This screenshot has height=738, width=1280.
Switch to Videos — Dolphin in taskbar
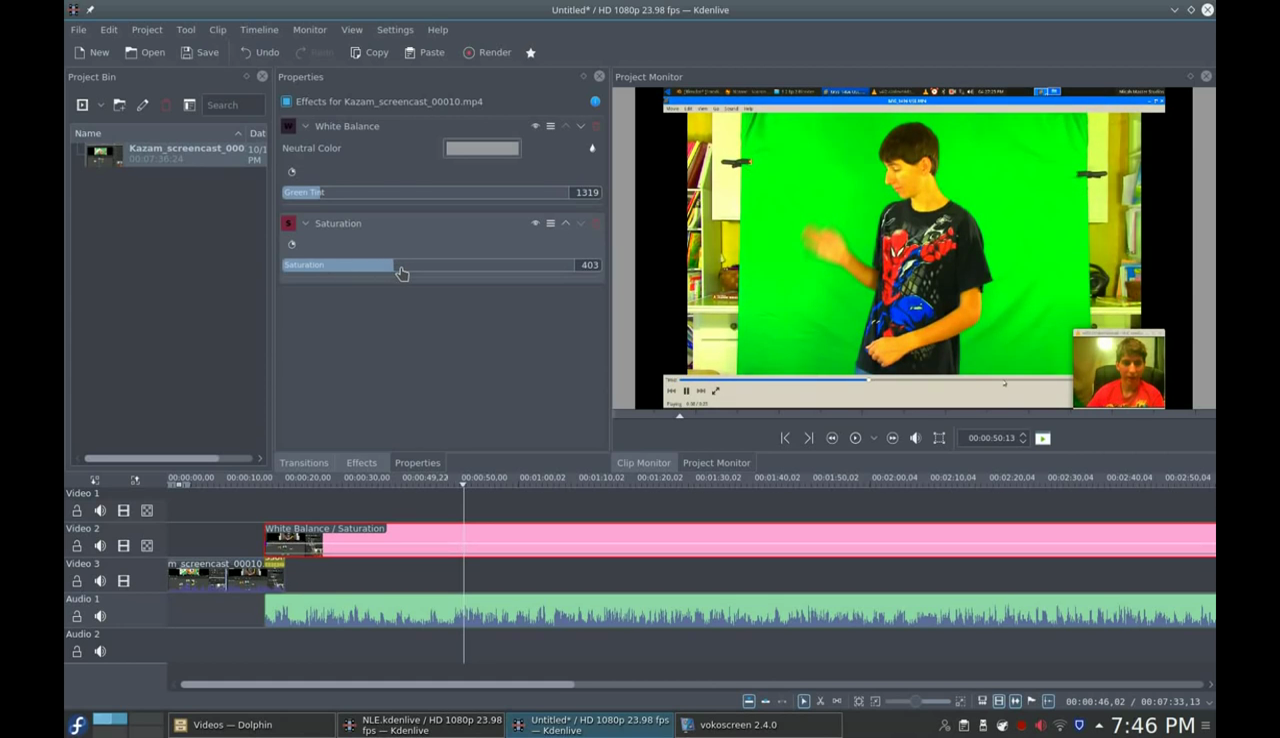251,725
